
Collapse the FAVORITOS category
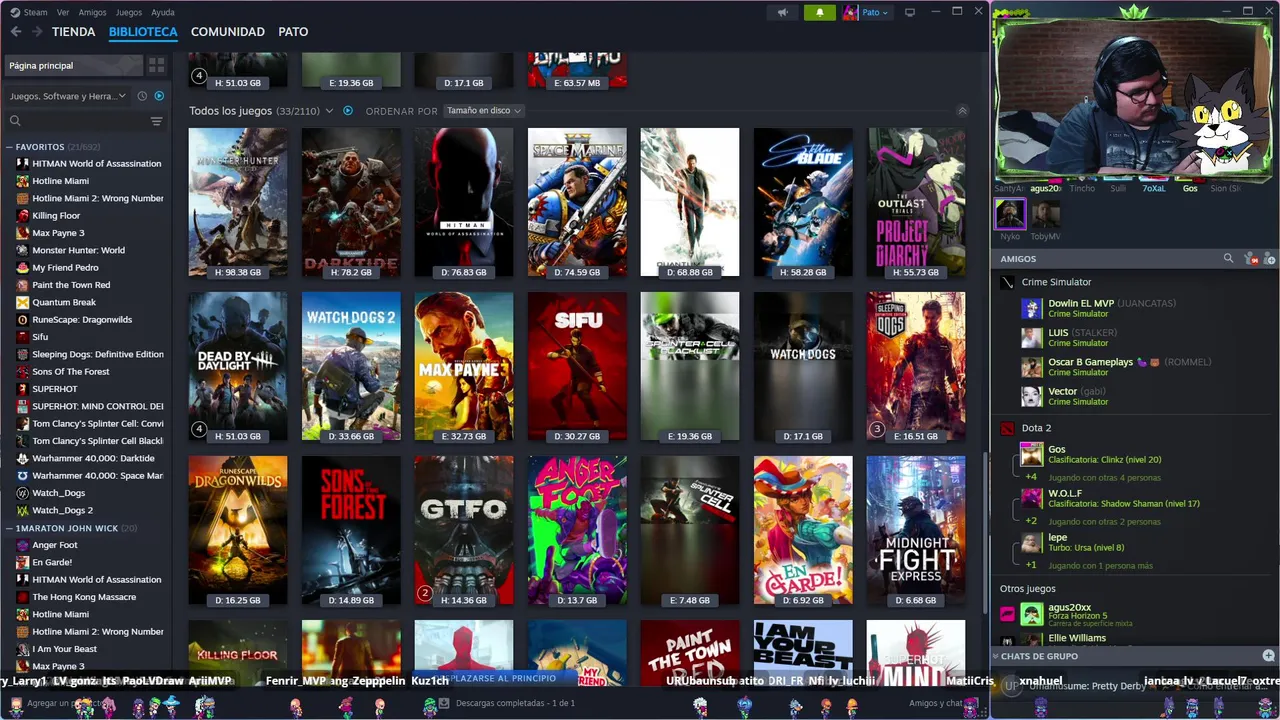click(x=9, y=147)
